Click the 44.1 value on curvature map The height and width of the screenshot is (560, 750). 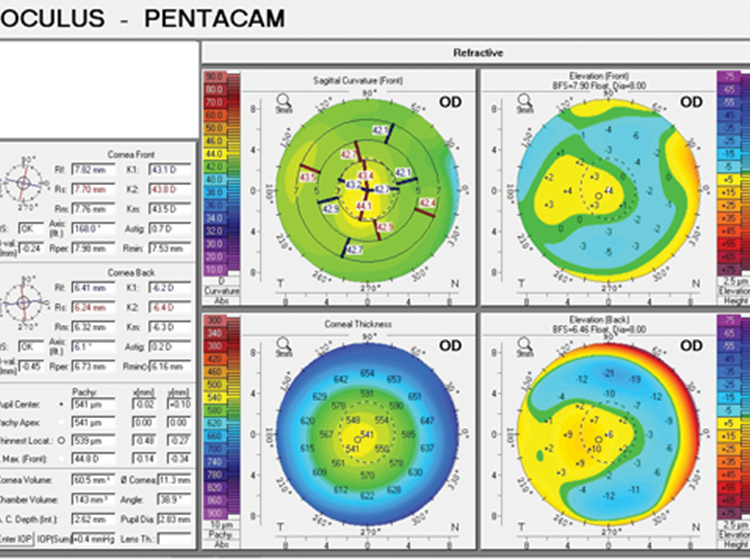click(x=363, y=205)
